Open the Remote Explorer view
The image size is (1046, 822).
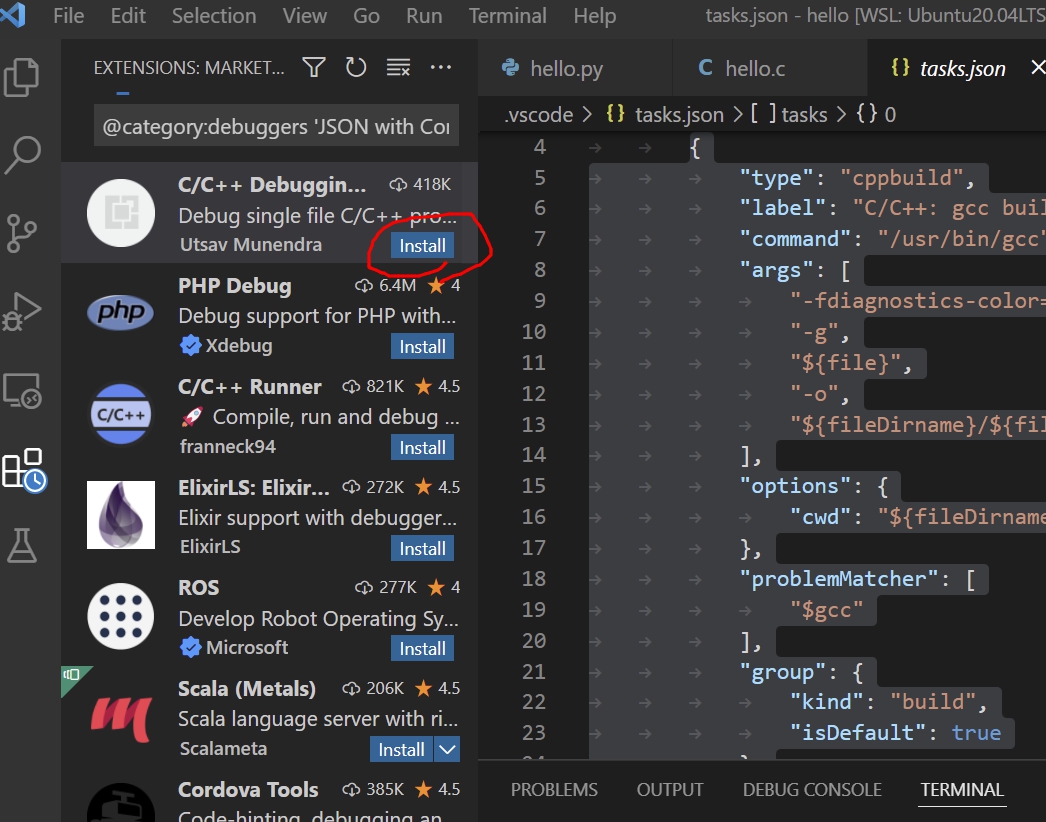tap(22, 390)
